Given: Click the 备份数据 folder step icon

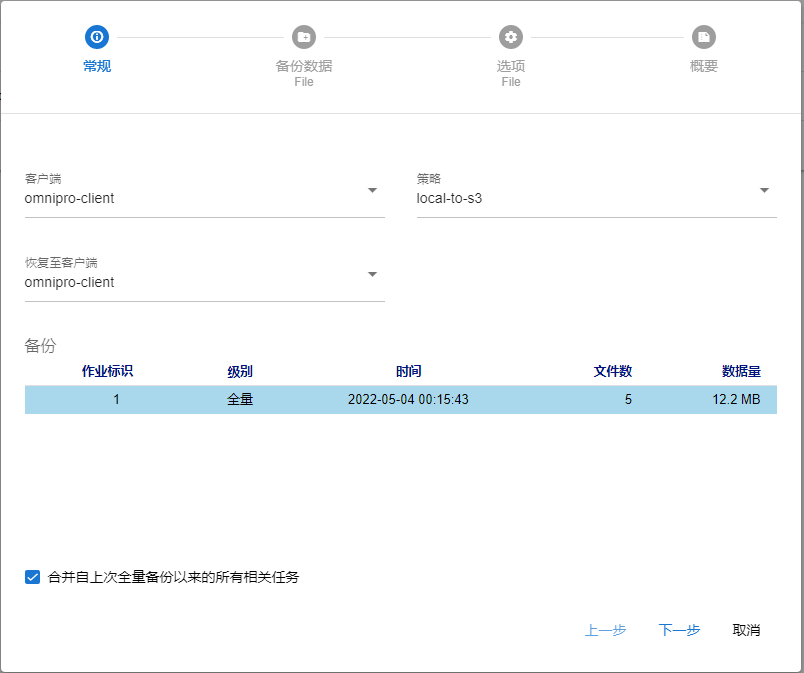Looking at the screenshot, I should (304, 37).
